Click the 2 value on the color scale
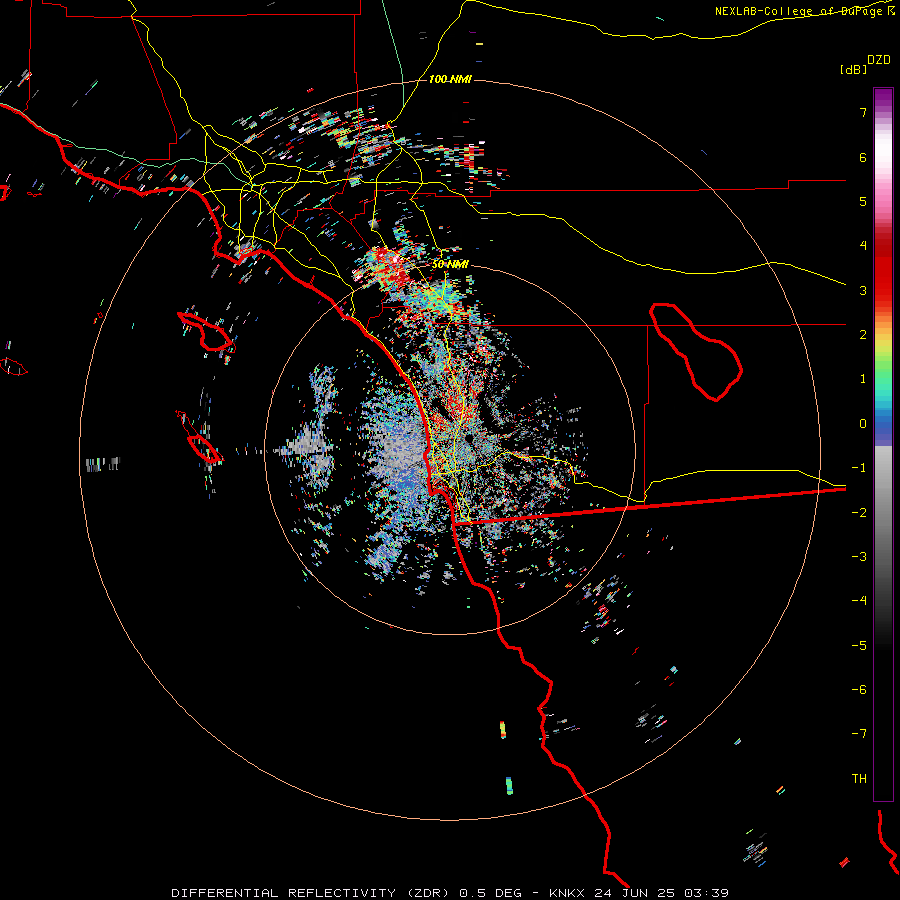Screen dimensions: 900x900 (863, 335)
